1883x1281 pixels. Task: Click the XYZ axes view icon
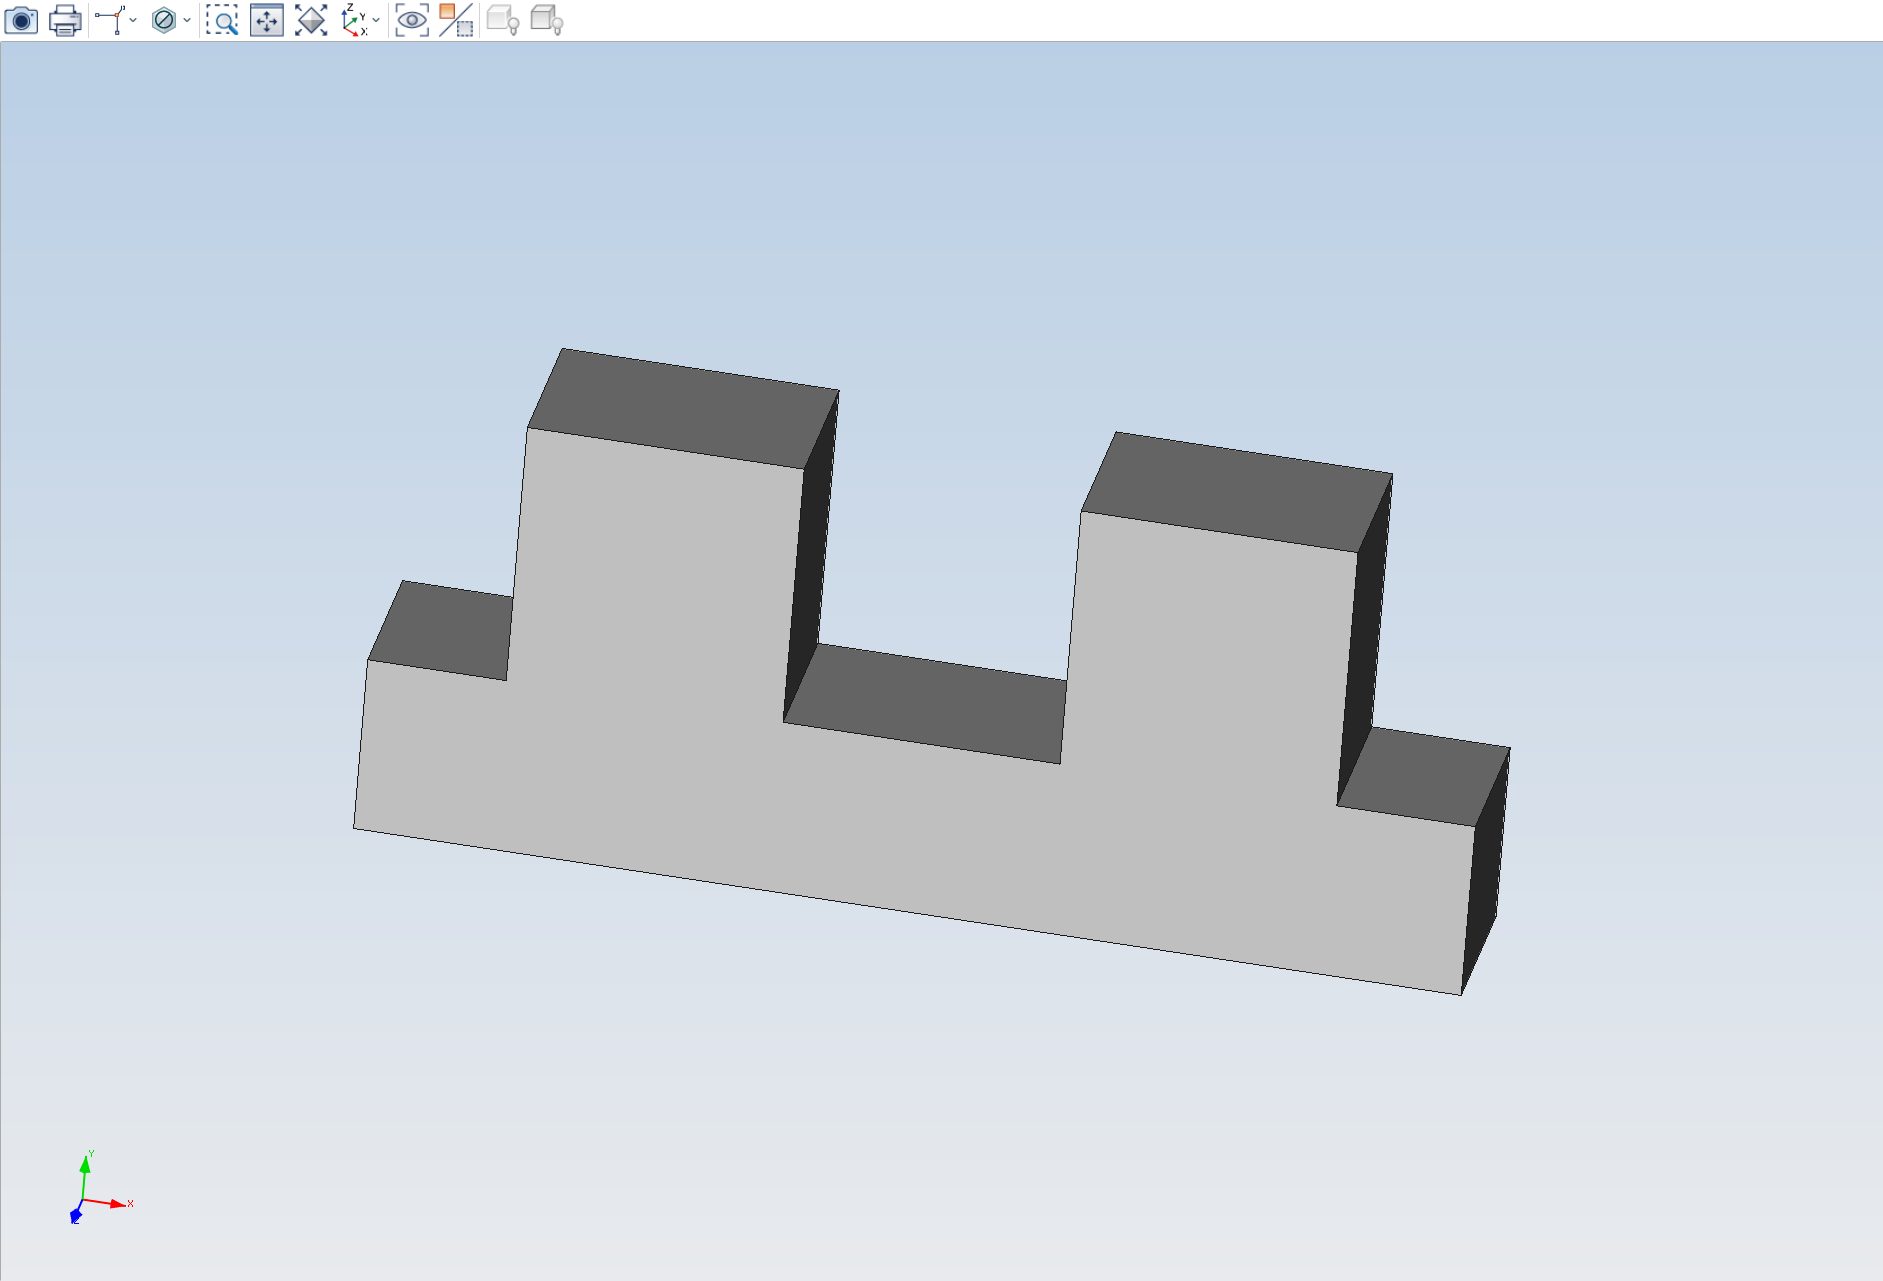coord(354,20)
